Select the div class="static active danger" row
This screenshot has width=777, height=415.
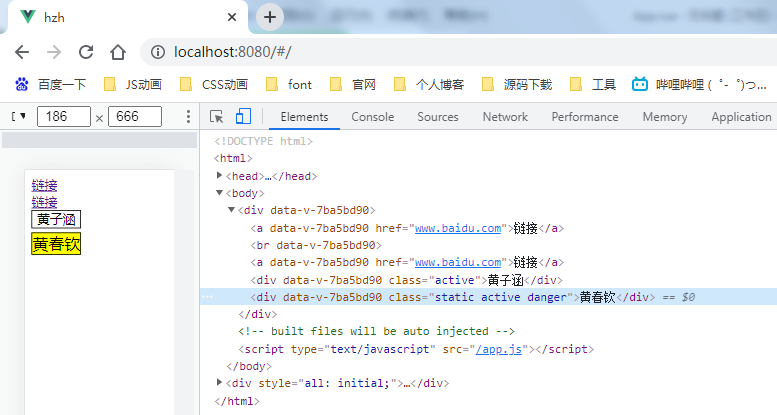point(489,297)
